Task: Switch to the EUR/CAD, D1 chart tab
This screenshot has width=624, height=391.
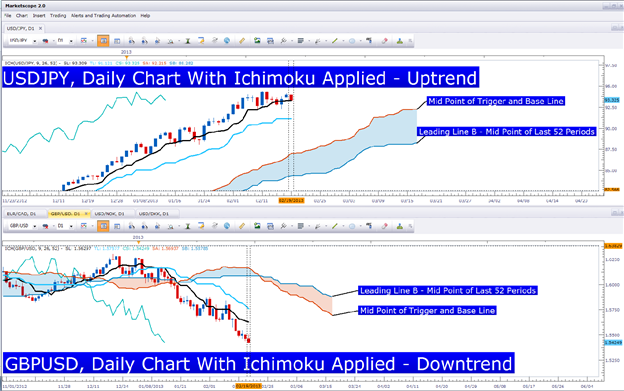Action: (x=21, y=214)
